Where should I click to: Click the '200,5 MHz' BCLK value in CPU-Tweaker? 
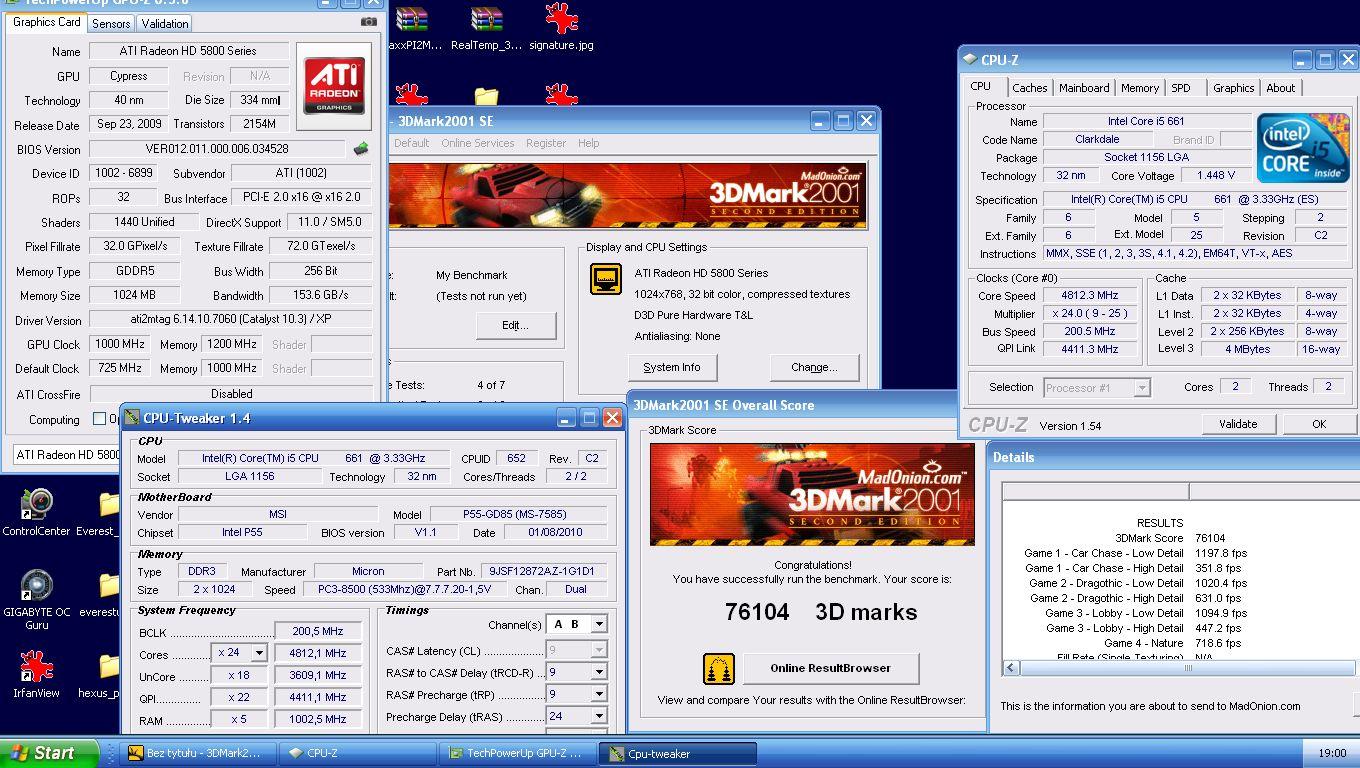pos(318,631)
